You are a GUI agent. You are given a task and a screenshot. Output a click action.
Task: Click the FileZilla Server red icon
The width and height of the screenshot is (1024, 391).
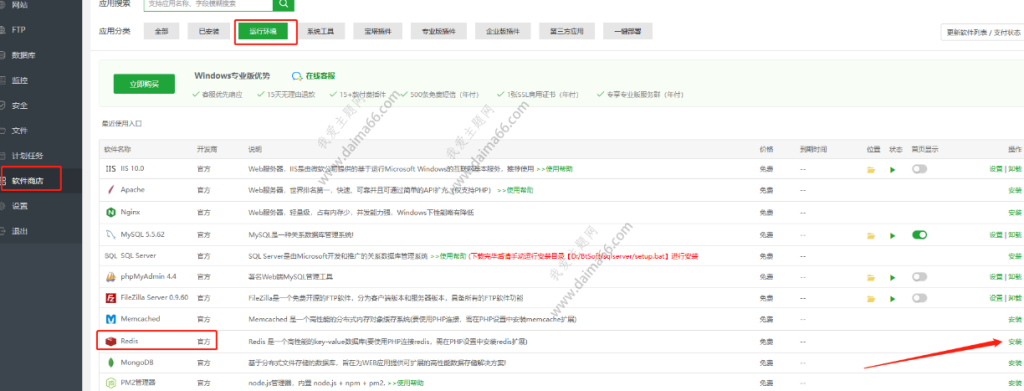tap(110, 298)
